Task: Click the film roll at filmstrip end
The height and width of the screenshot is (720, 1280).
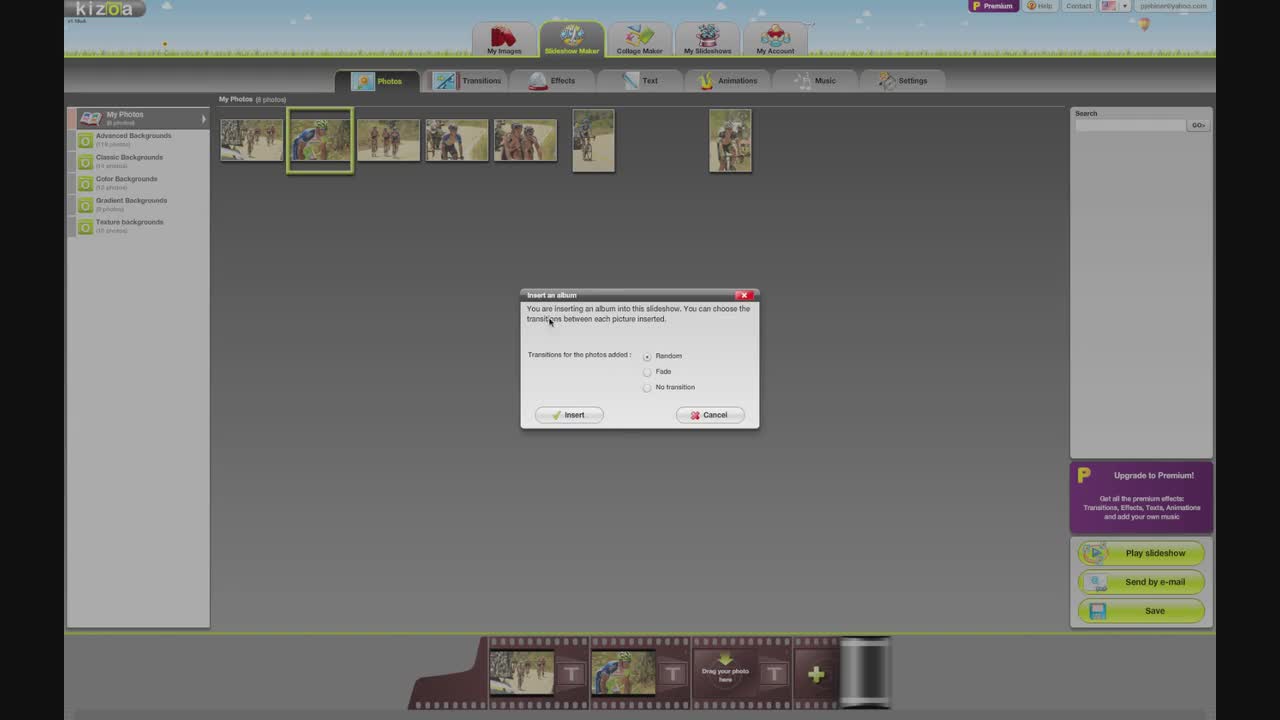Action: tap(865, 672)
